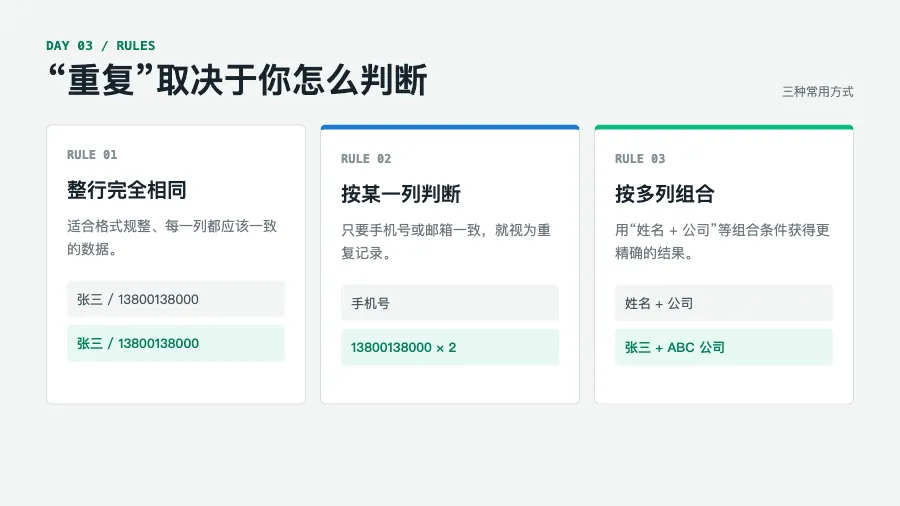Click the RULE 03 label

[x=640, y=159]
